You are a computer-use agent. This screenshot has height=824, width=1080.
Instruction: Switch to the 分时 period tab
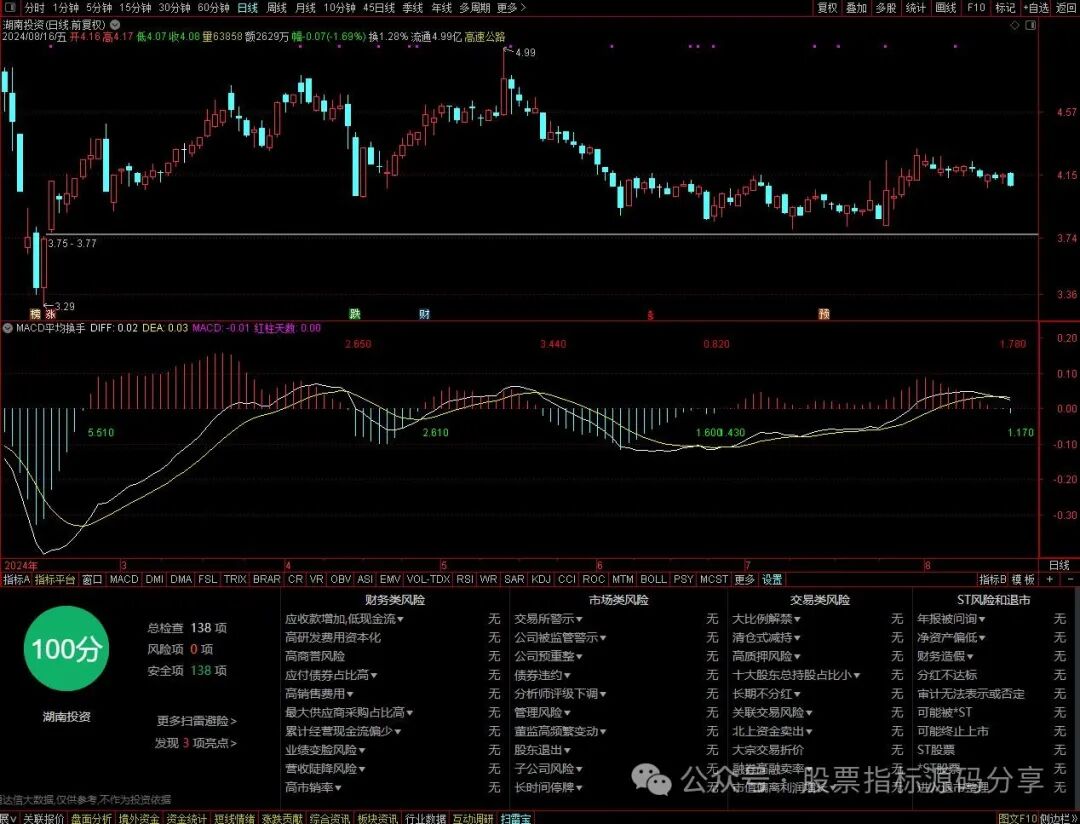coord(34,8)
